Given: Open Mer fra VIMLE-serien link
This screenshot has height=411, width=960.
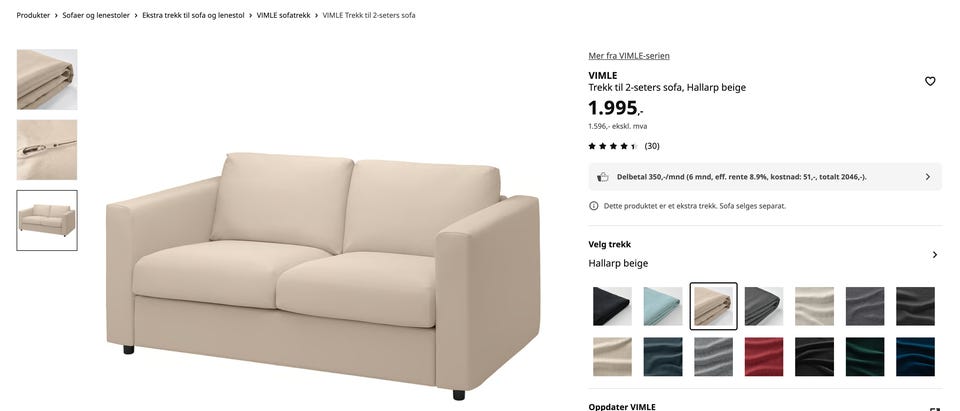Looking at the screenshot, I should click(629, 56).
